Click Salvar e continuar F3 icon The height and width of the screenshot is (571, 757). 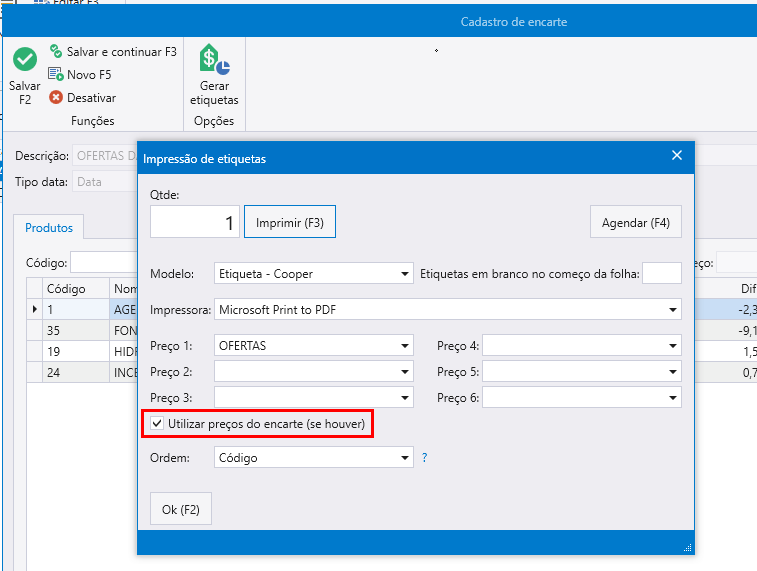[x=56, y=51]
